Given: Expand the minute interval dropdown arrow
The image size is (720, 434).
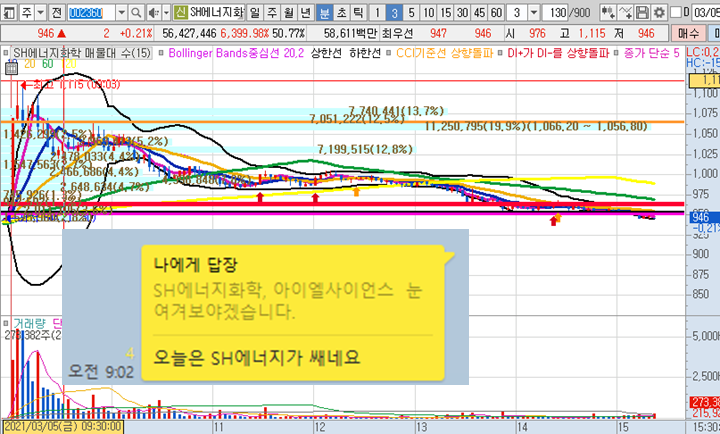Looking at the screenshot, I should click(x=534, y=12).
